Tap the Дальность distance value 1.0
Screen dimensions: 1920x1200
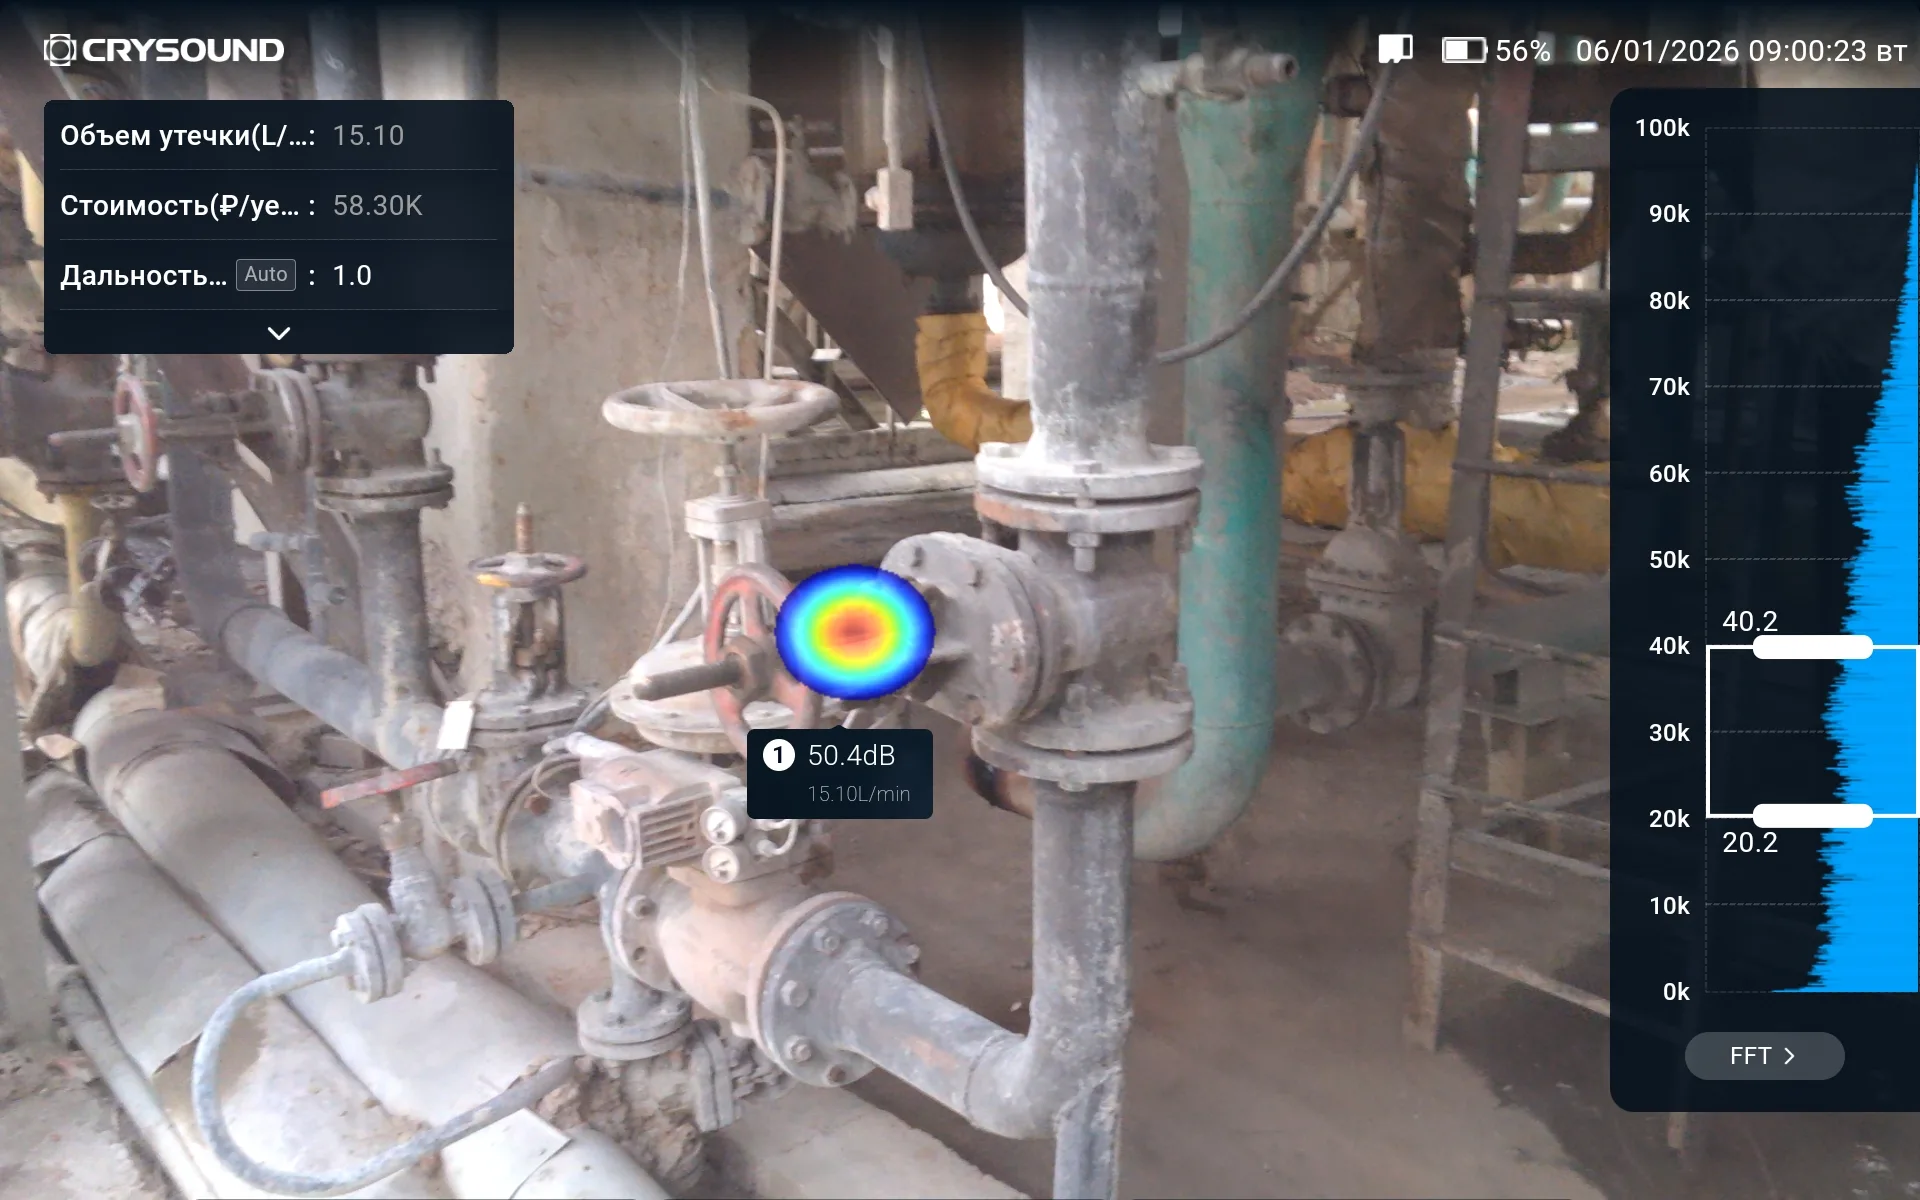[352, 276]
